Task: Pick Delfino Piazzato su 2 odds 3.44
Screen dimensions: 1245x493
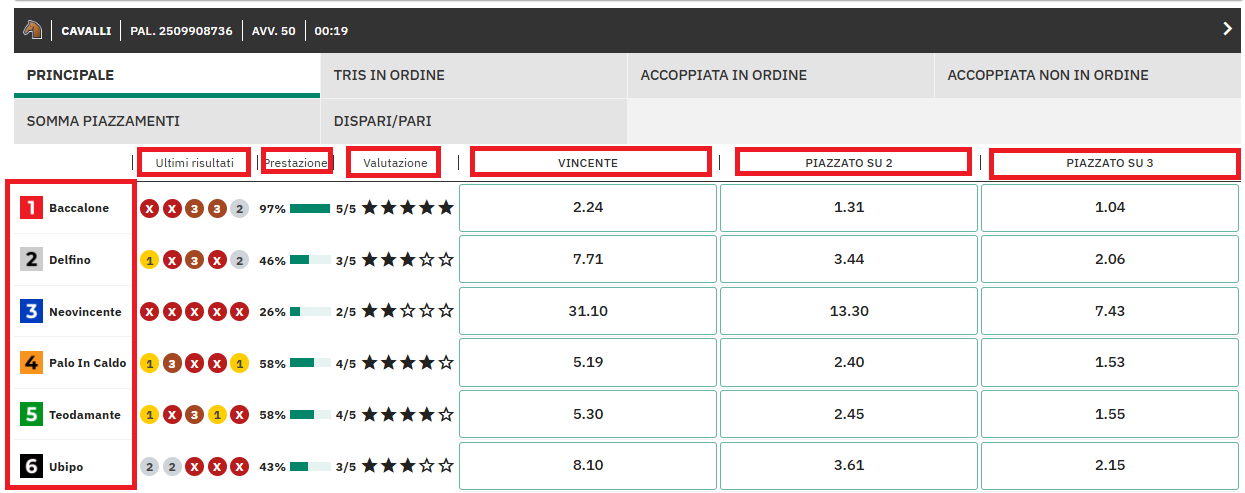Action: (x=849, y=259)
